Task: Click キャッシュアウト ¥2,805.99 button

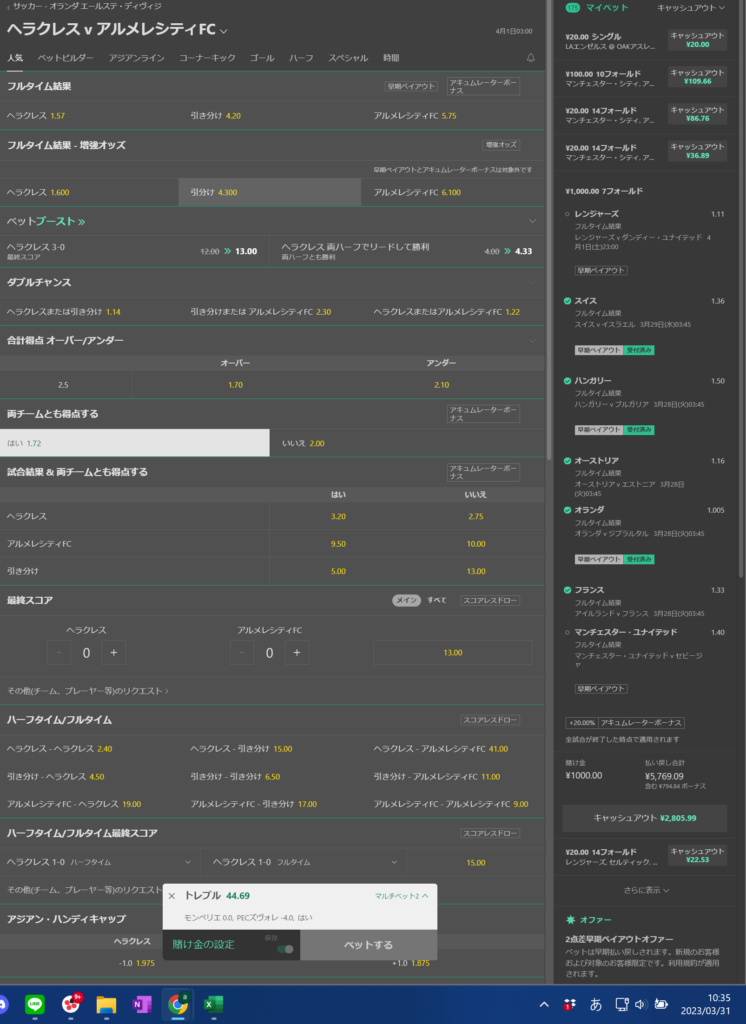Action: 645,818
